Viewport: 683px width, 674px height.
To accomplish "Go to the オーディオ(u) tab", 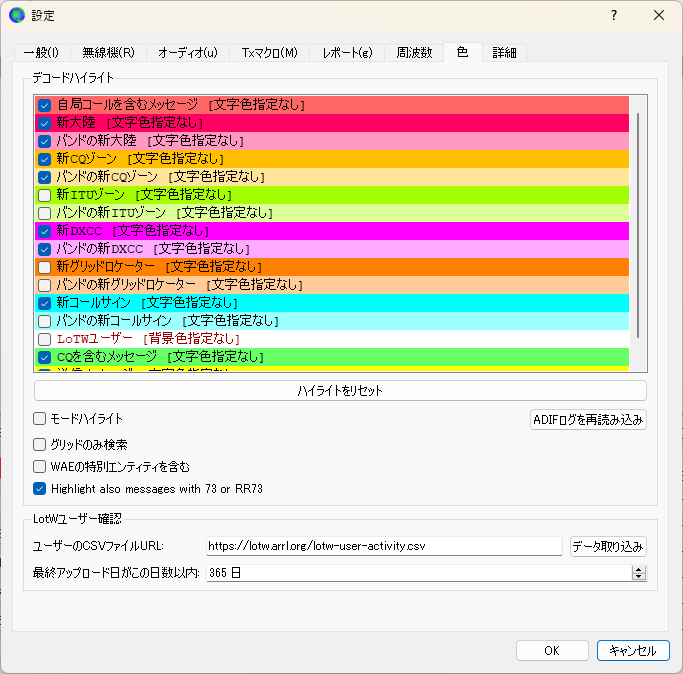I will pyautogui.click(x=187, y=53).
